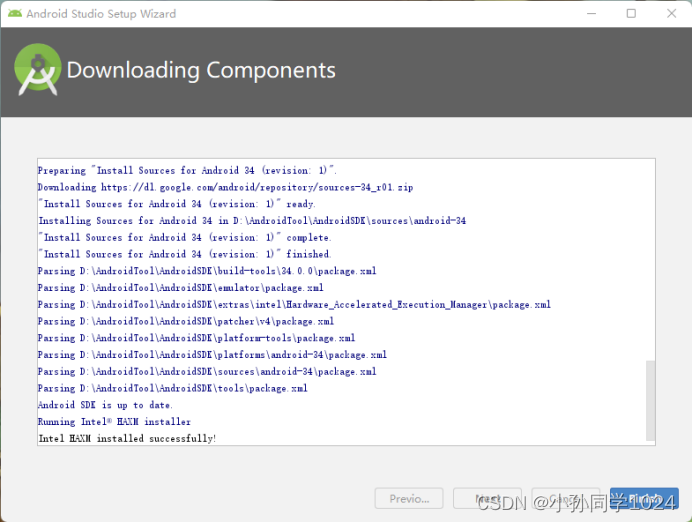The image size is (692, 522).
Task: Click the 'Preparing Install Sources' log line
Action: click(x=187, y=170)
